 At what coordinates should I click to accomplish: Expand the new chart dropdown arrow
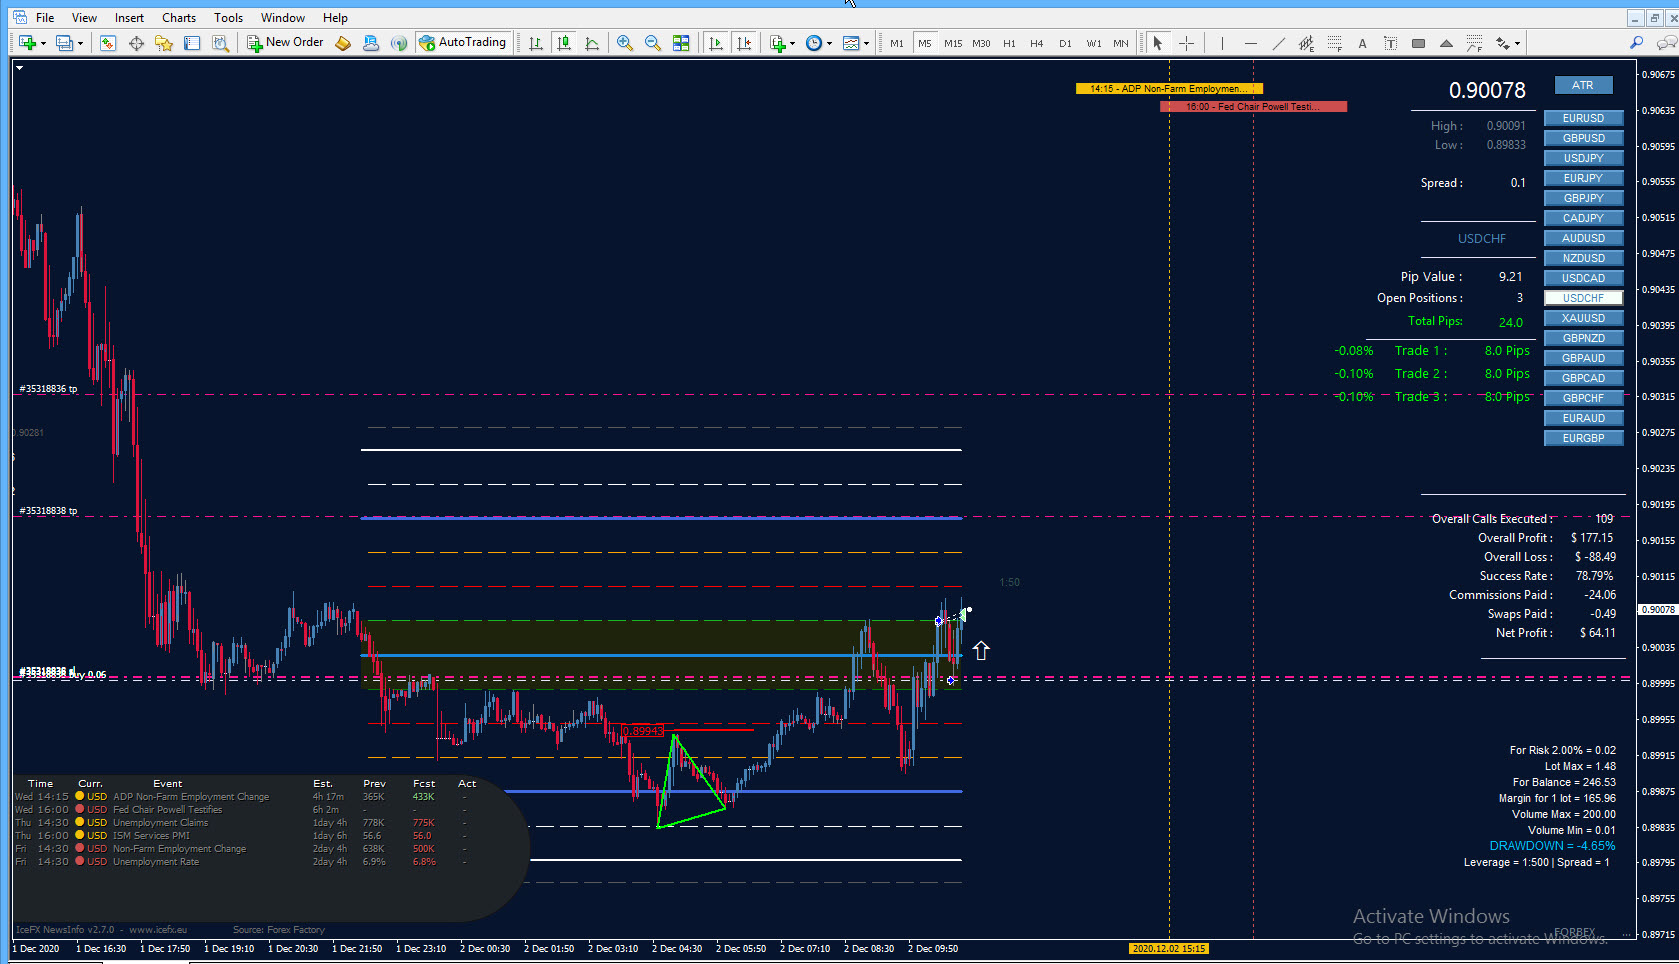[x=43, y=43]
